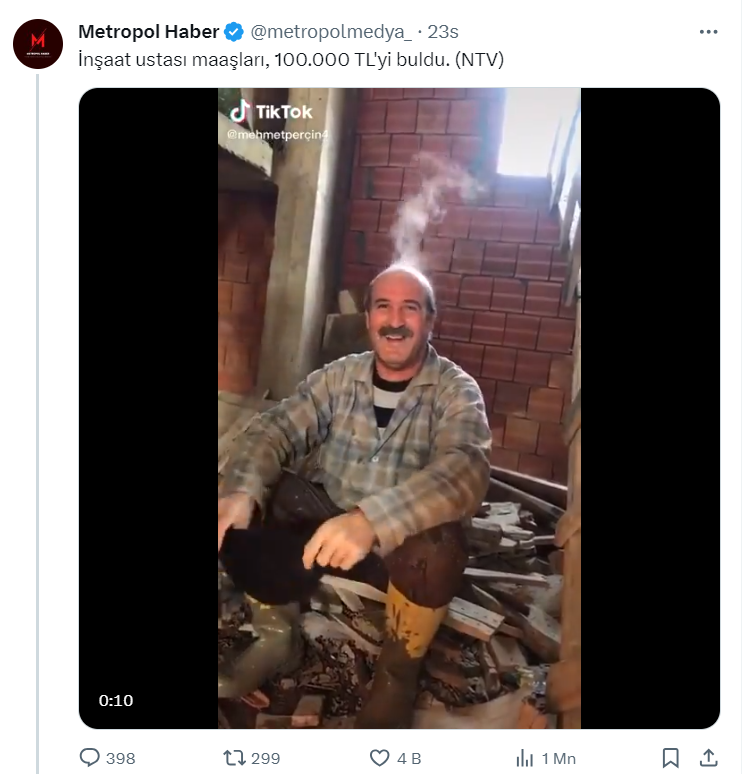Click the 23s timestamp

click(x=444, y=32)
